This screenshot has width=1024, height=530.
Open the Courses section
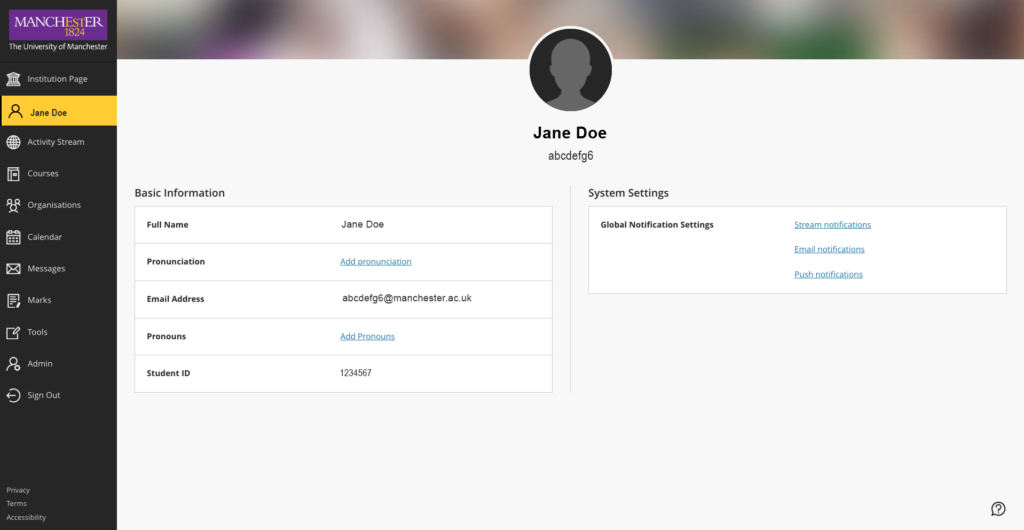pyautogui.click(x=58, y=174)
